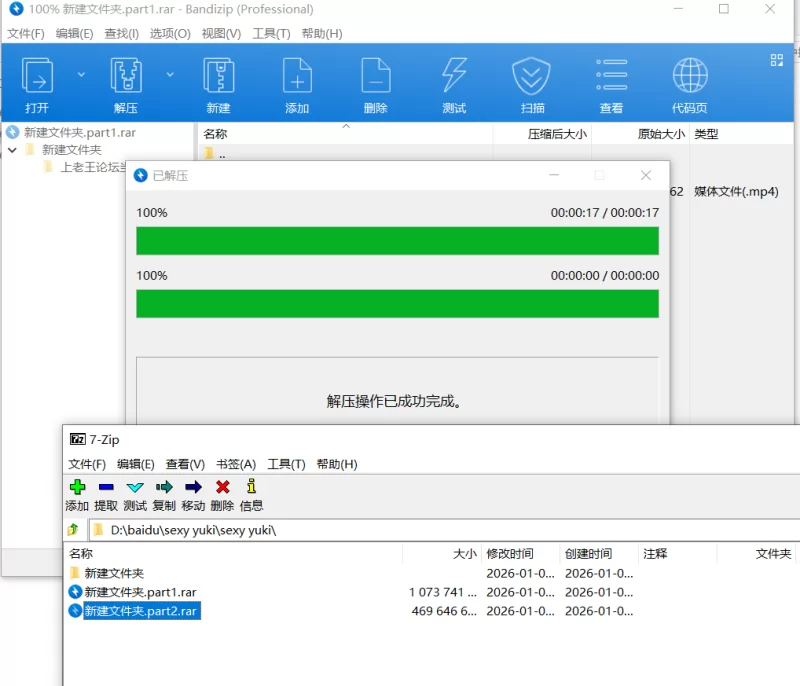
Task: Click the 7-Zip Extract (提取) minus icon
Action: point(106,487)
